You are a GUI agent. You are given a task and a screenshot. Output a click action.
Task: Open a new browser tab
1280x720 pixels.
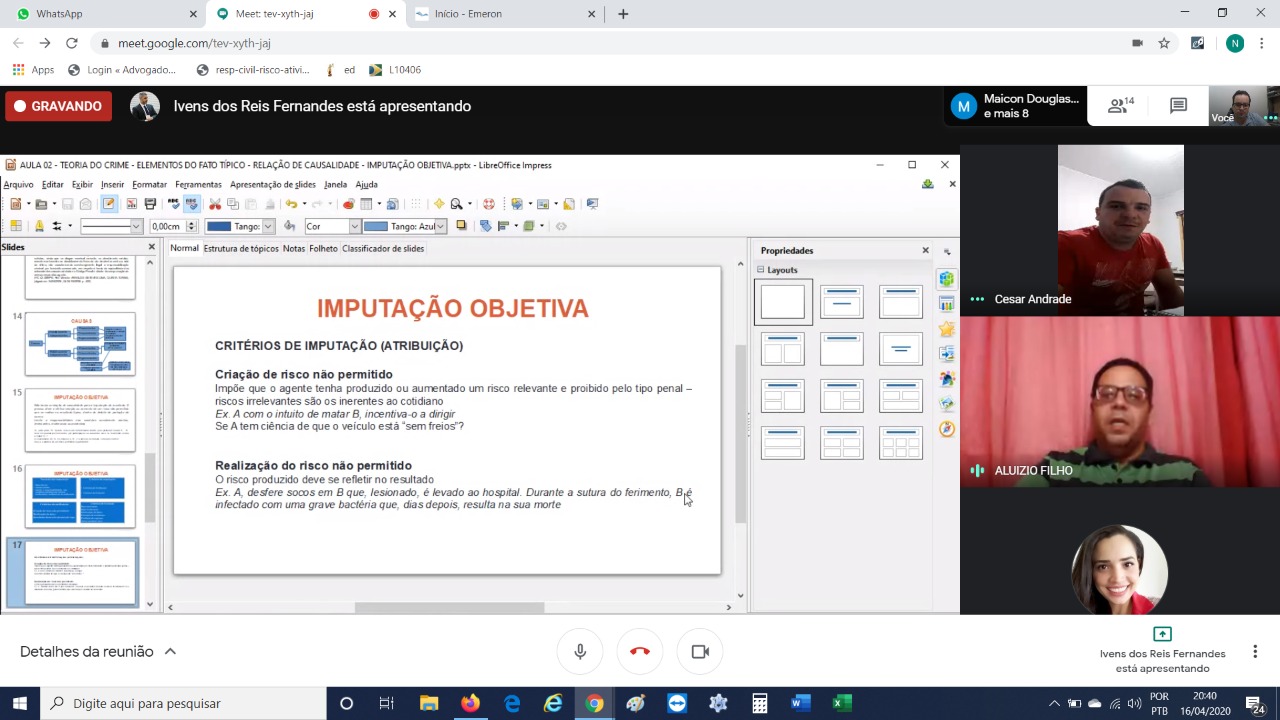click(623, 14)
